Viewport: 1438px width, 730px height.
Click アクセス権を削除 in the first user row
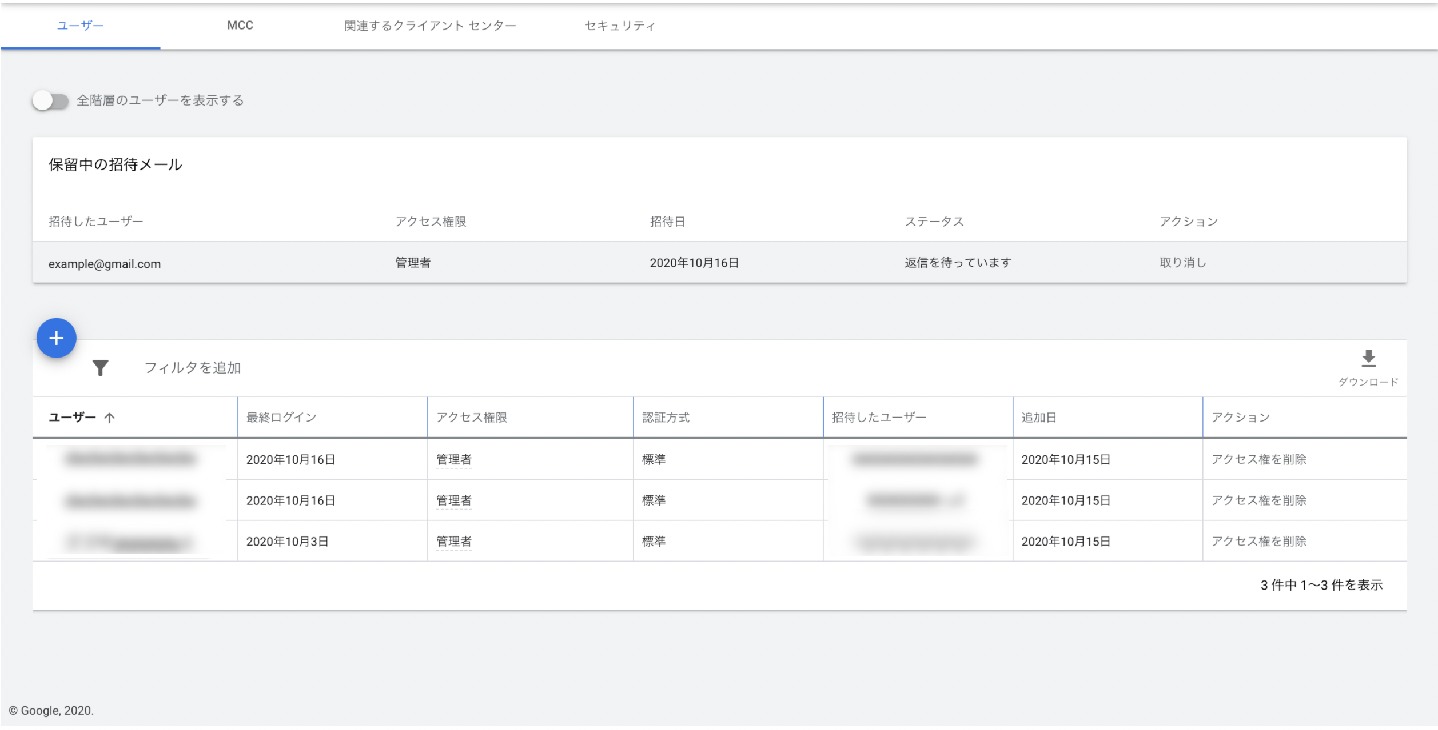(1258, 460)
